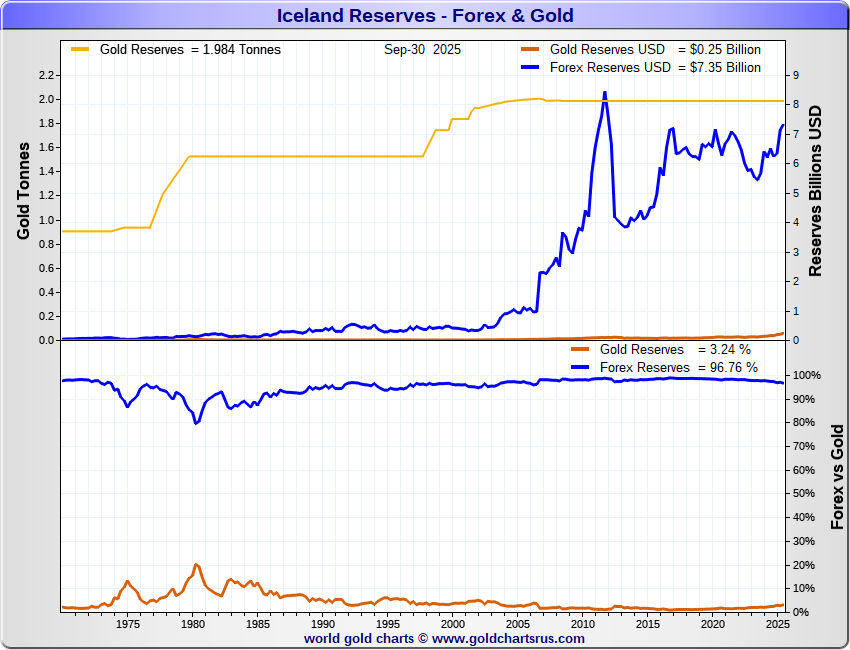The height and width of the screenshot is (650, 850).
Task: Click the yellow Gold Reserves Tonnes legend swatch
Action: point(80,49)
